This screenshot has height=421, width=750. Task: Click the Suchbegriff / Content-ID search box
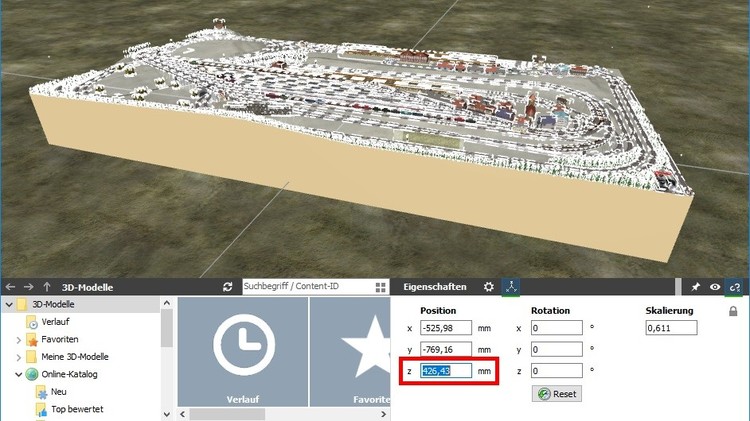pyautogui.click(x=308, y=287)
